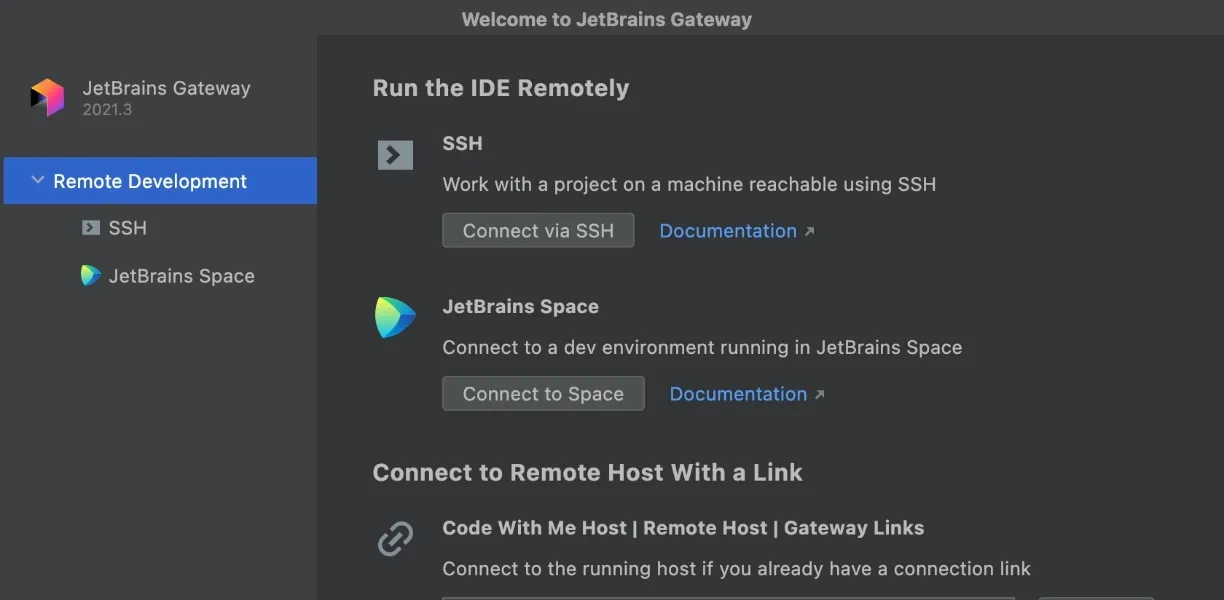Click Connect to Remote Host With a Link heading
The image size is (1224, 600).
tap(588, 472)
